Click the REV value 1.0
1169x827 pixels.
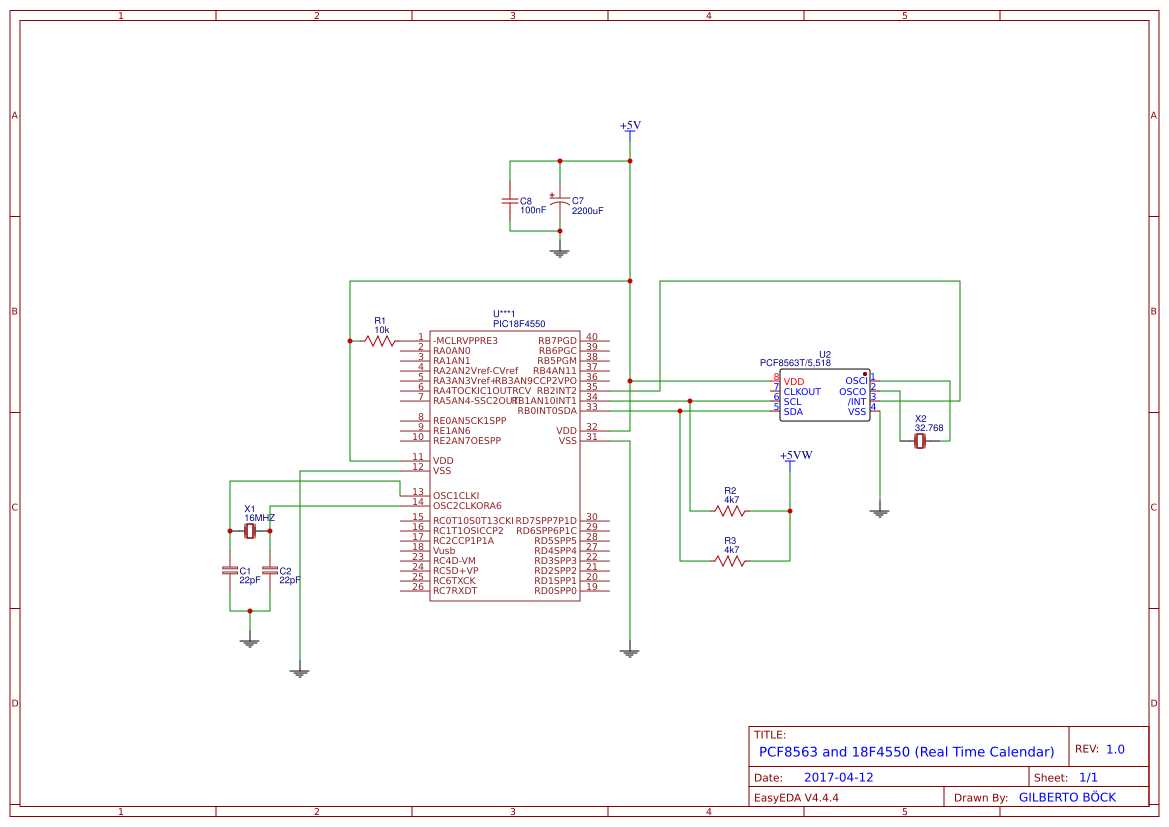pos(1115,749)
